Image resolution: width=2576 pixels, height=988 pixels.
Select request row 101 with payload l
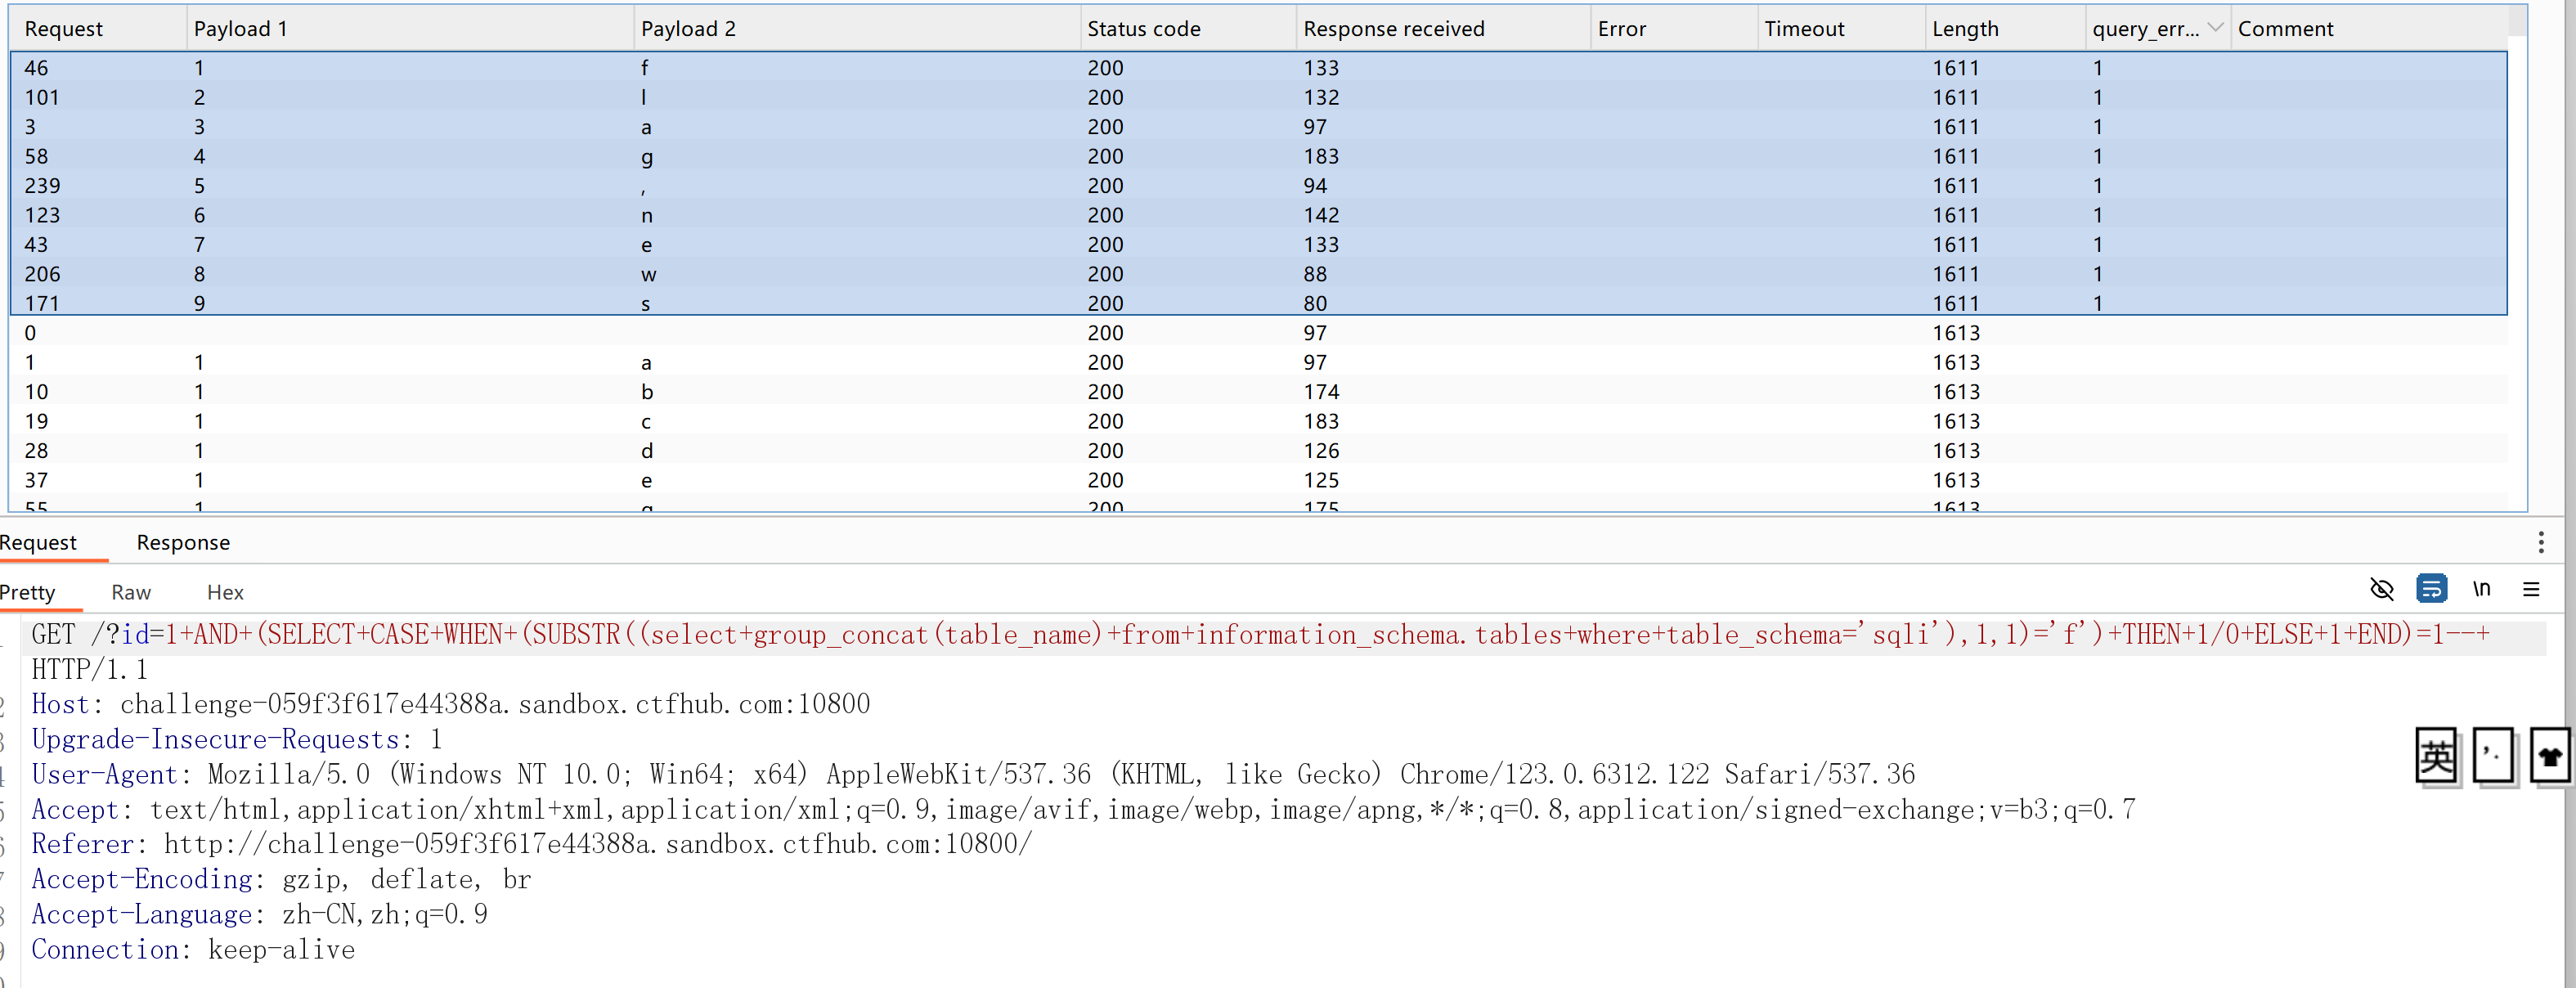click(x=1258, y=97)
